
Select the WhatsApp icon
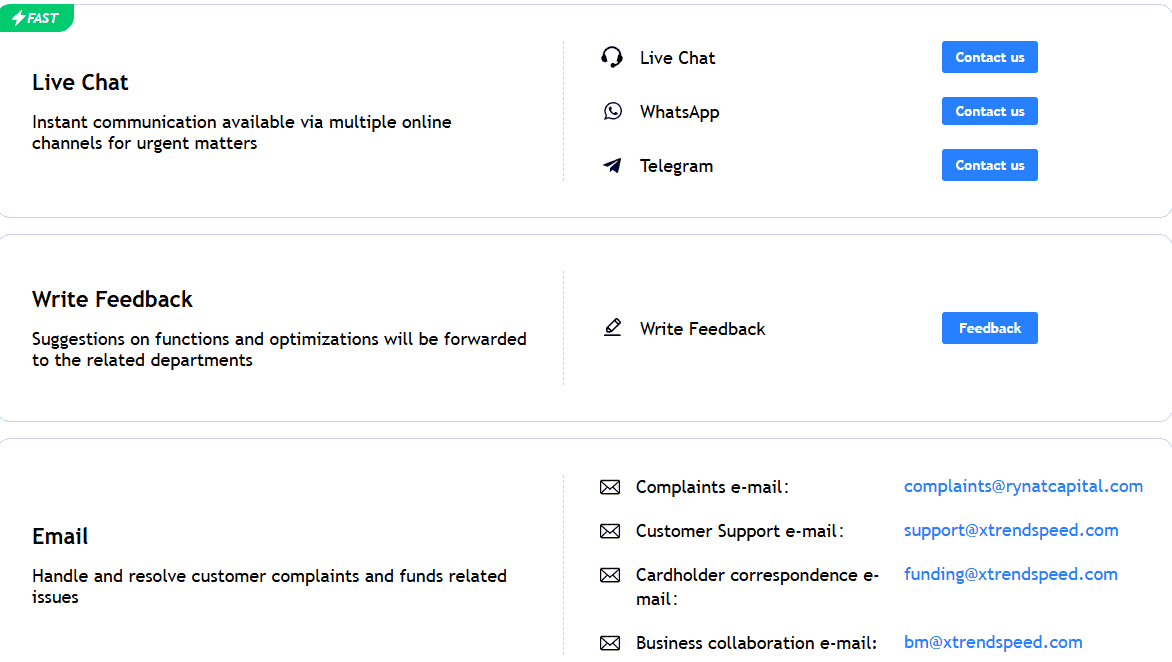[x=612, y=111]
